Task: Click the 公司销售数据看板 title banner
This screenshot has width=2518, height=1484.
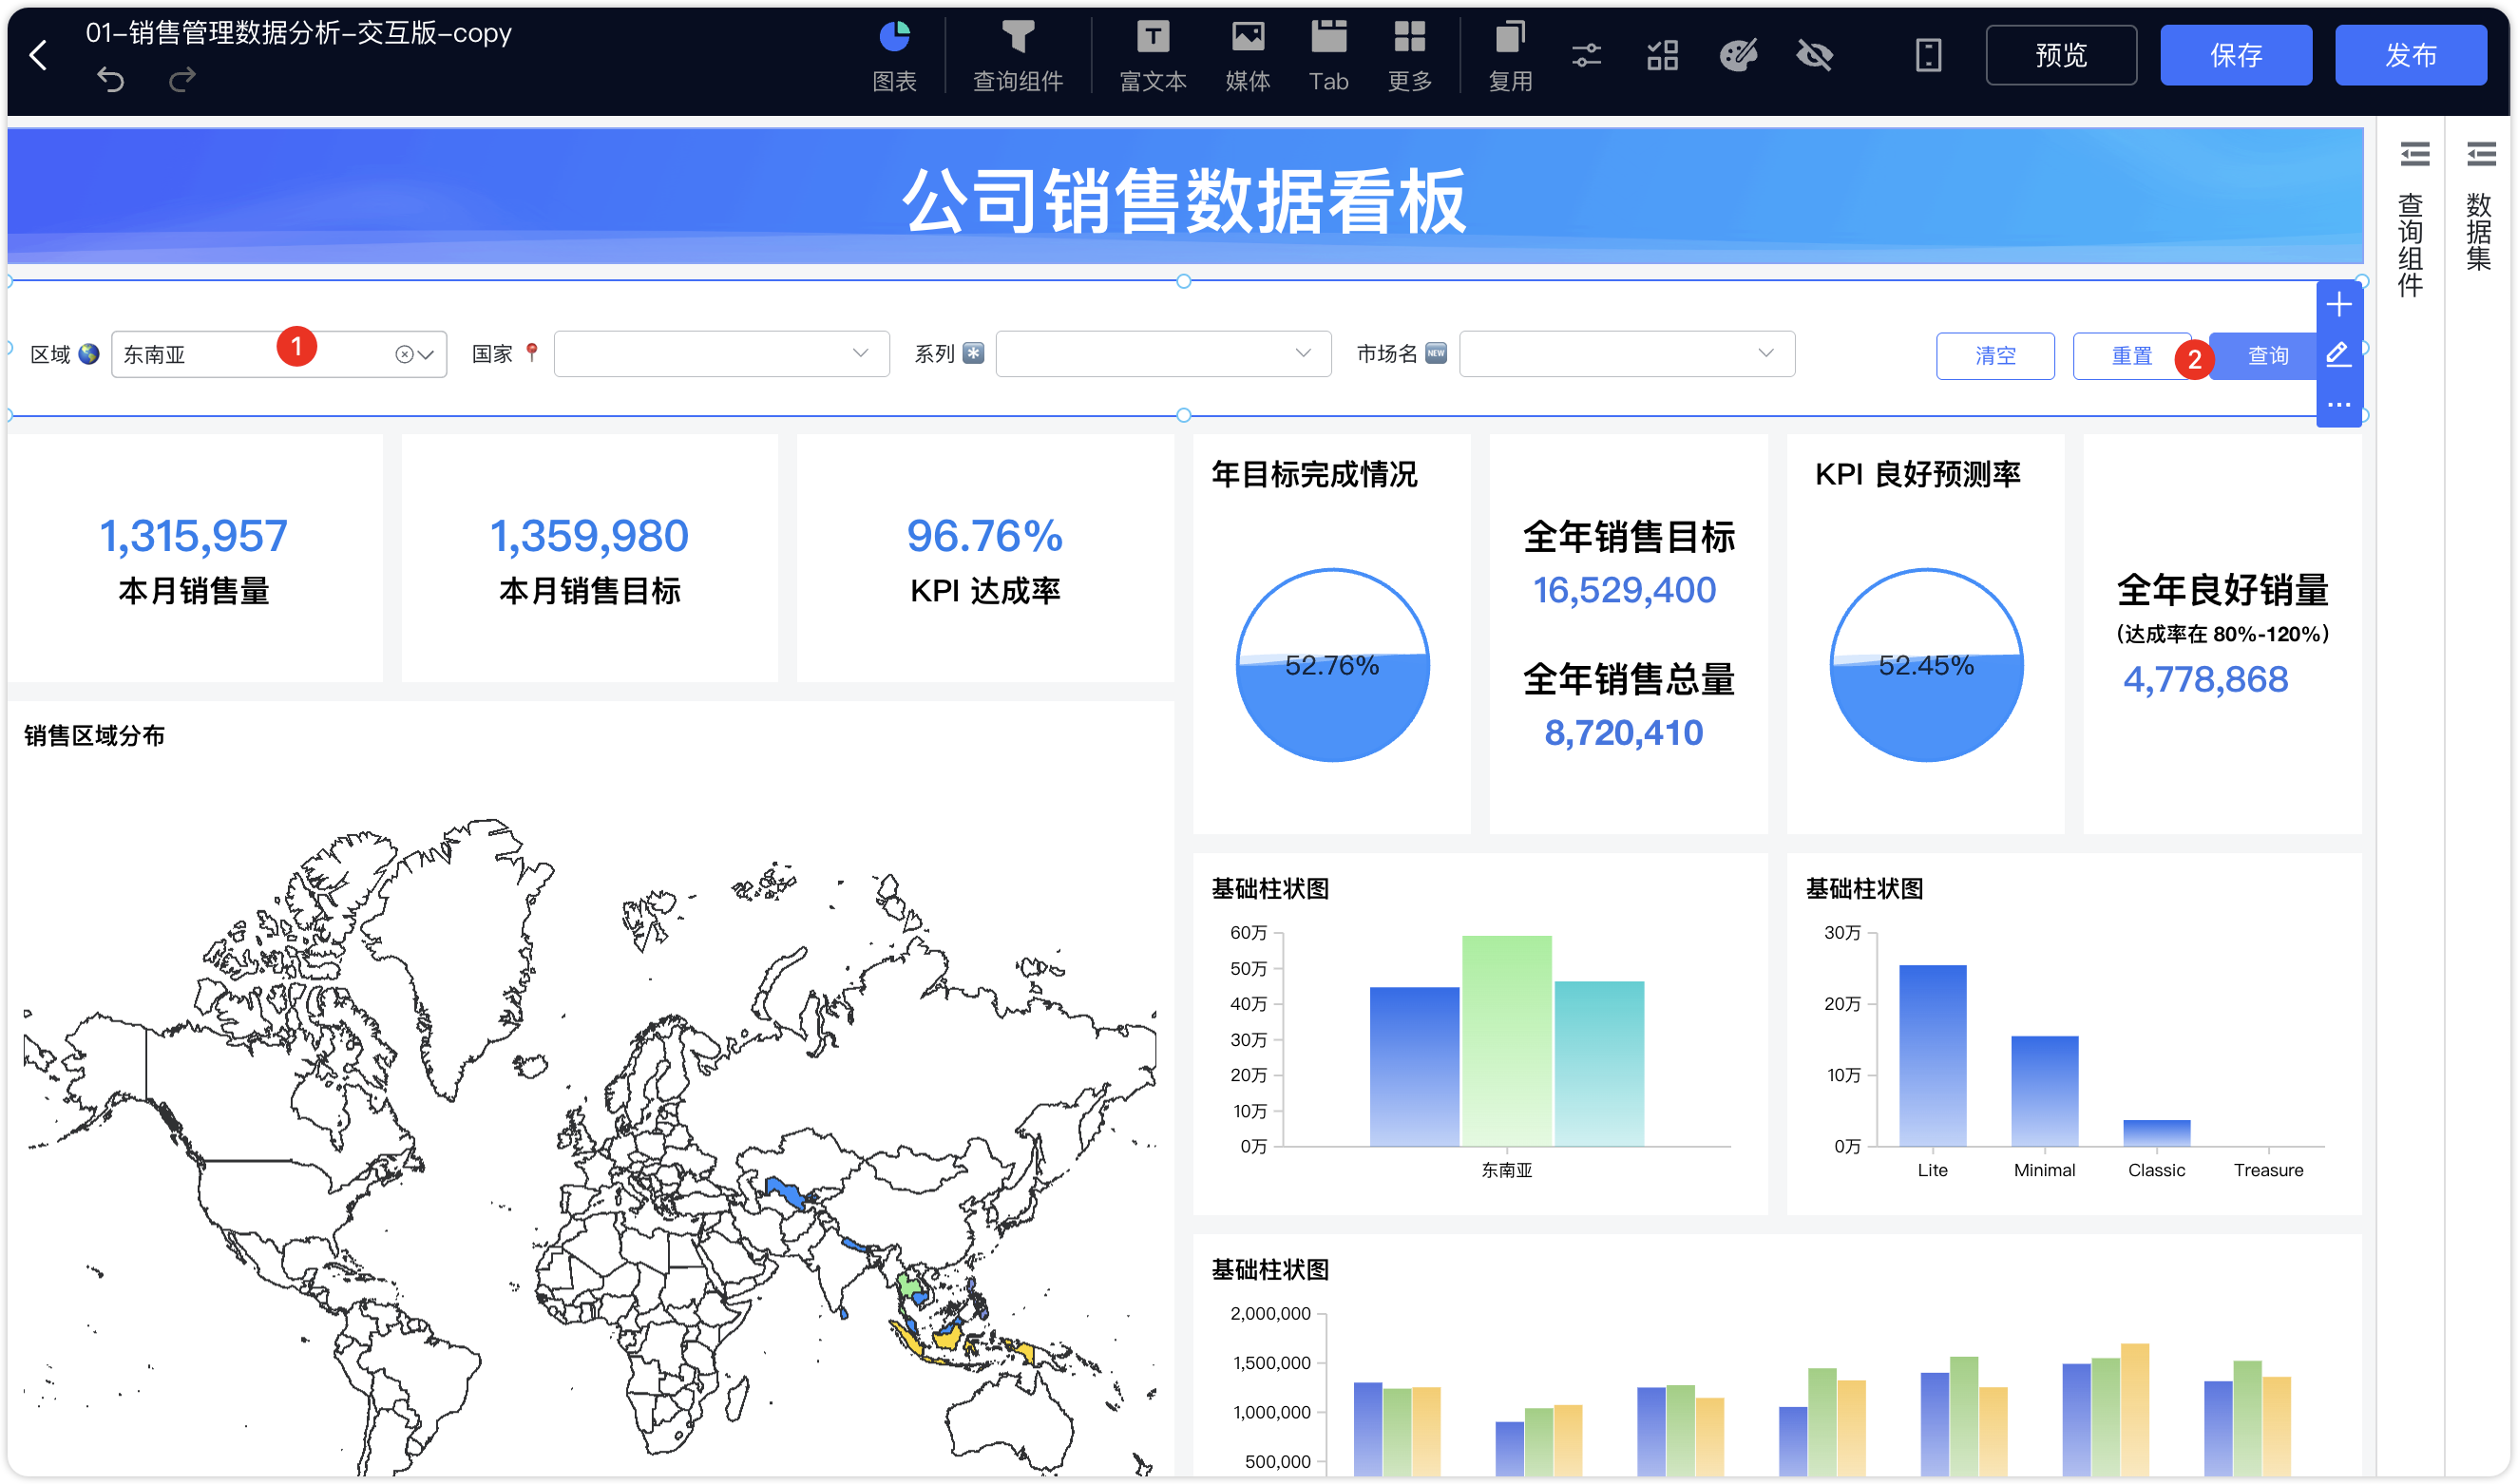Action: (1185, 196)
